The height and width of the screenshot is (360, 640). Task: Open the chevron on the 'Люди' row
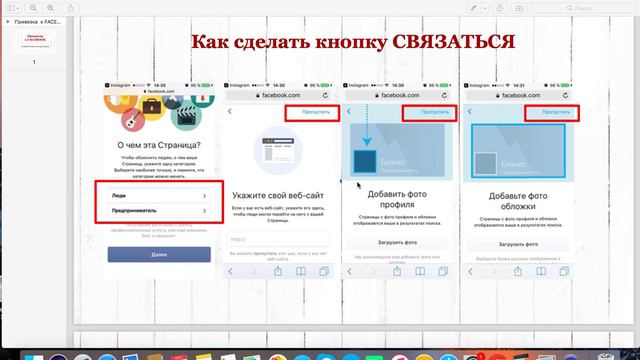pyautogui.click(x=204, y=196)
